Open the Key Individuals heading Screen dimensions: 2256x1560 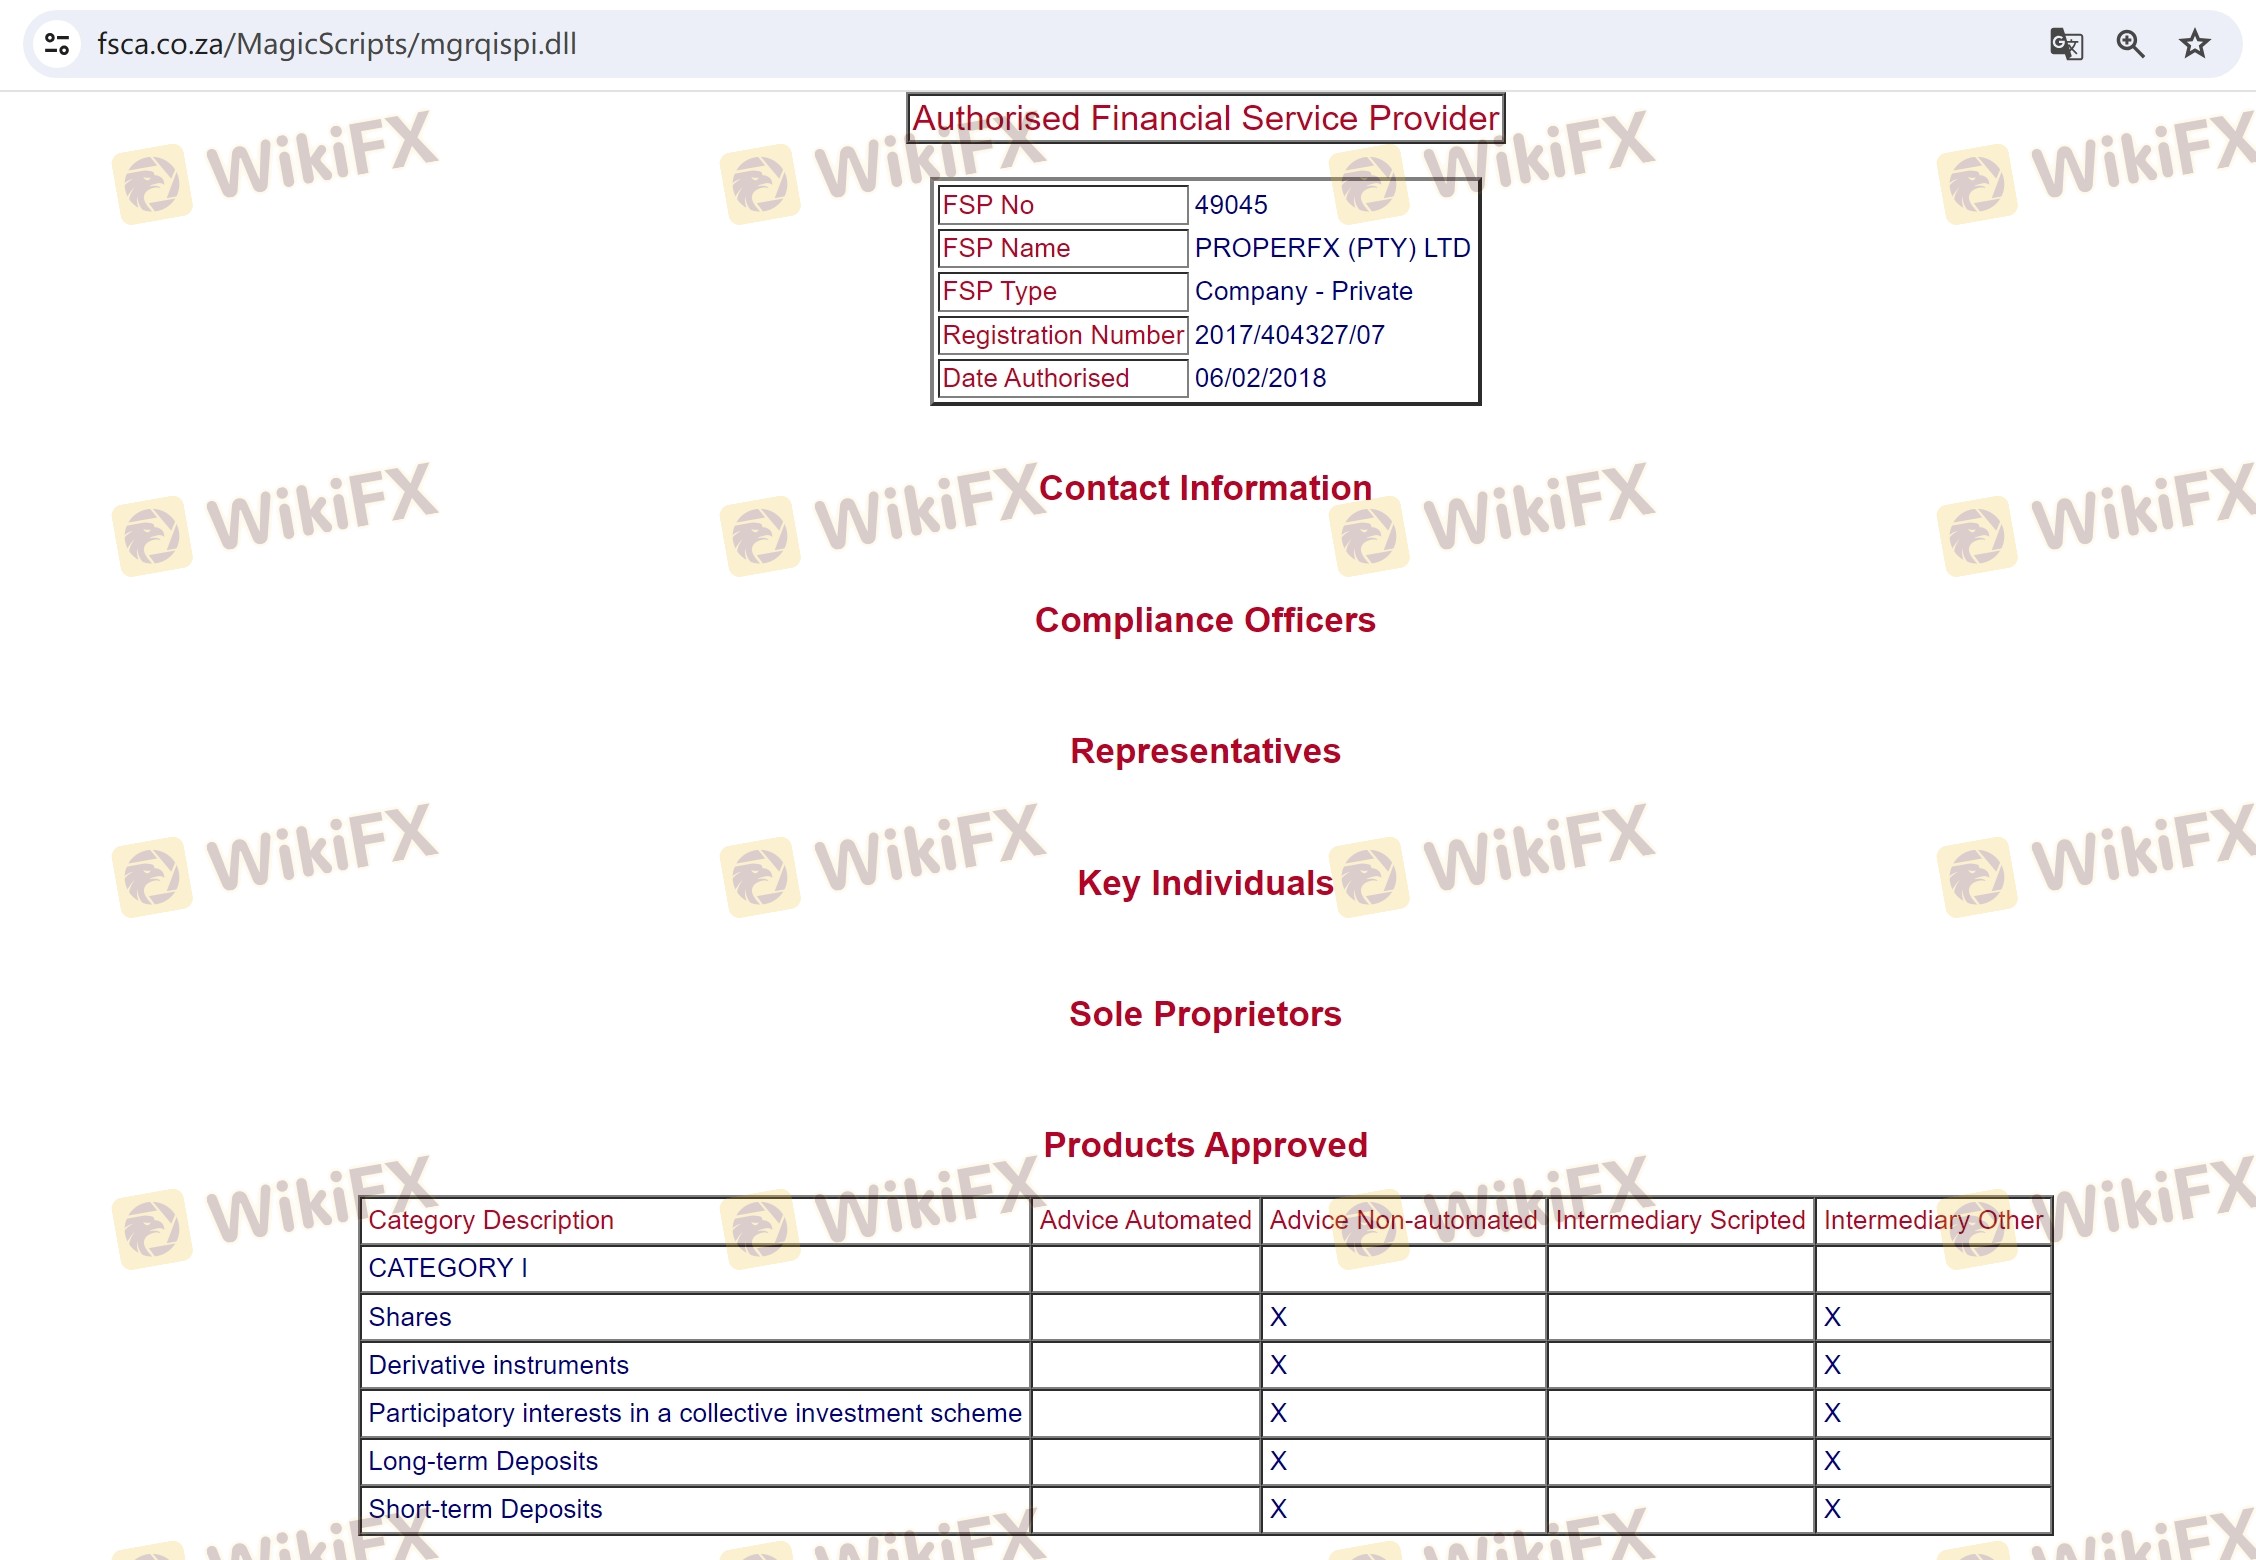click(1205, 883)
